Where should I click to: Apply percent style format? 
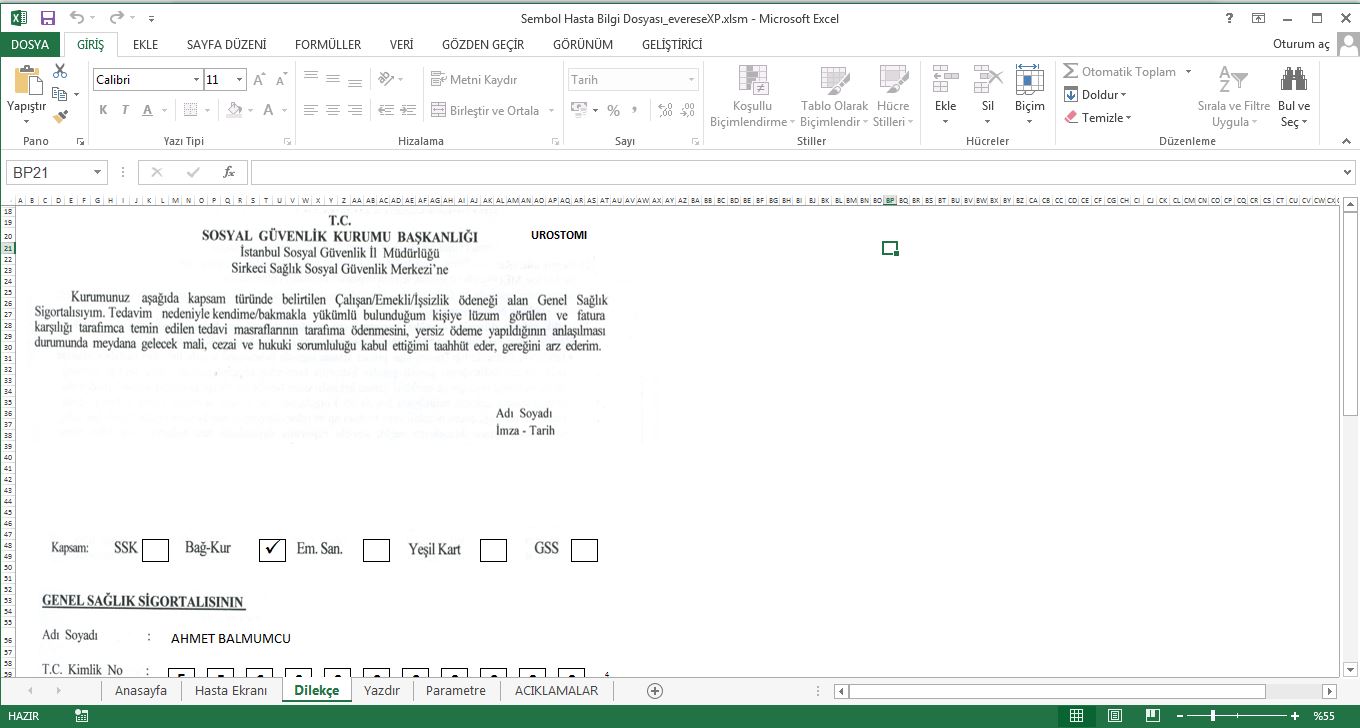coord(613,110)
